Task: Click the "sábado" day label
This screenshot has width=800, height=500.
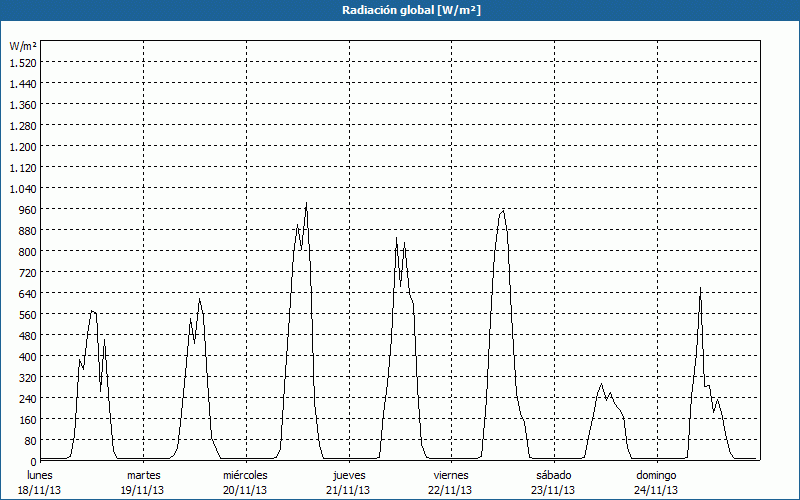Action: click(x=553, y=475)
